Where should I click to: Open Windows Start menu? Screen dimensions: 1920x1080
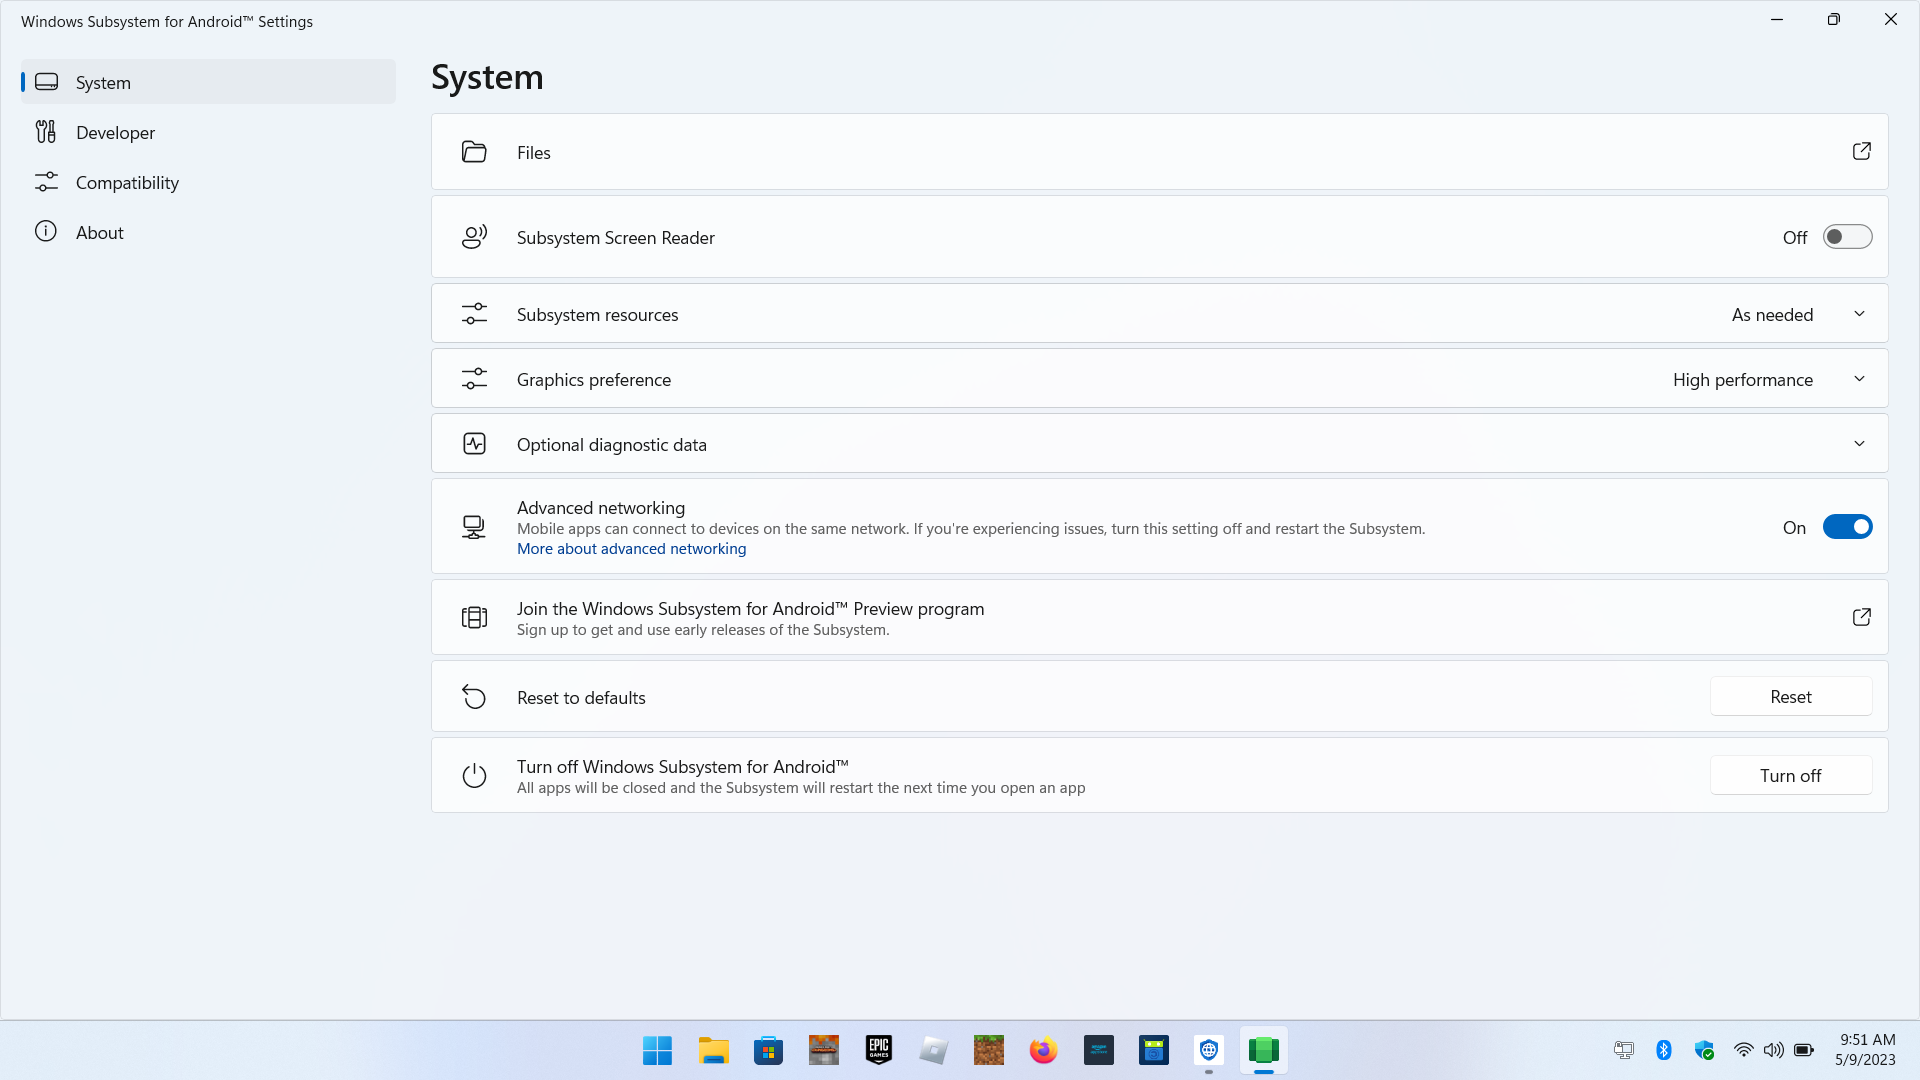tap(657, 1050)
